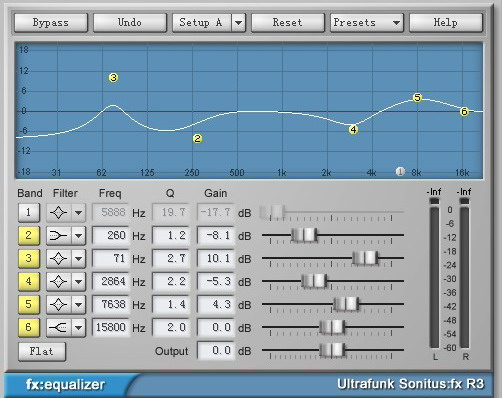Open the Help button

pos(446,23)
